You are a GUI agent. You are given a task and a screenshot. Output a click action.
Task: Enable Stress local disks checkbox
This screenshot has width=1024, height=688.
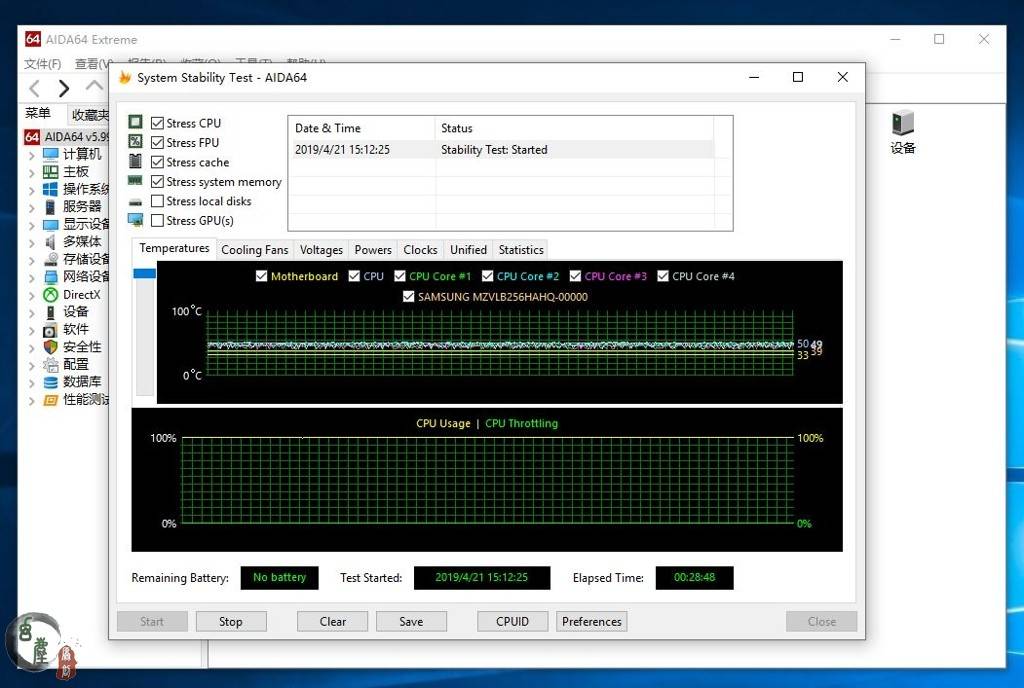(x=157, y=201)
